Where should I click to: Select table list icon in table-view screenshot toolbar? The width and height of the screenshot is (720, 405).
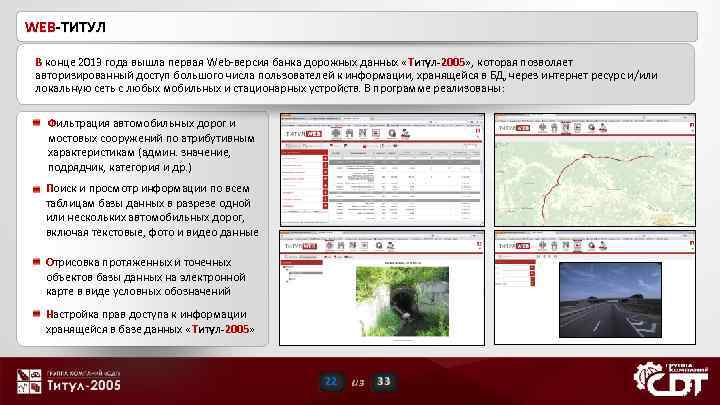[x=376, y=133]
